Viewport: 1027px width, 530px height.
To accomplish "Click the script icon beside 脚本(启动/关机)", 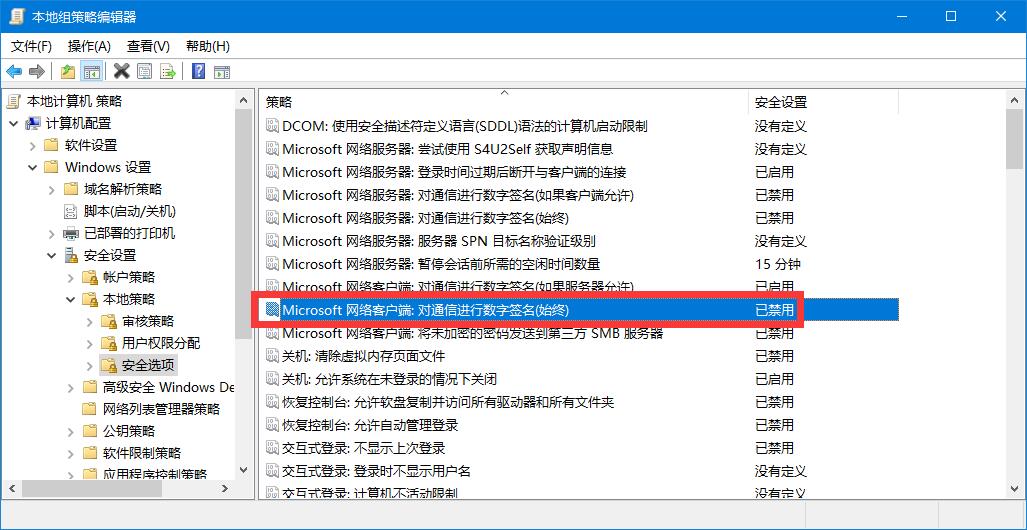I will (70, 211).
